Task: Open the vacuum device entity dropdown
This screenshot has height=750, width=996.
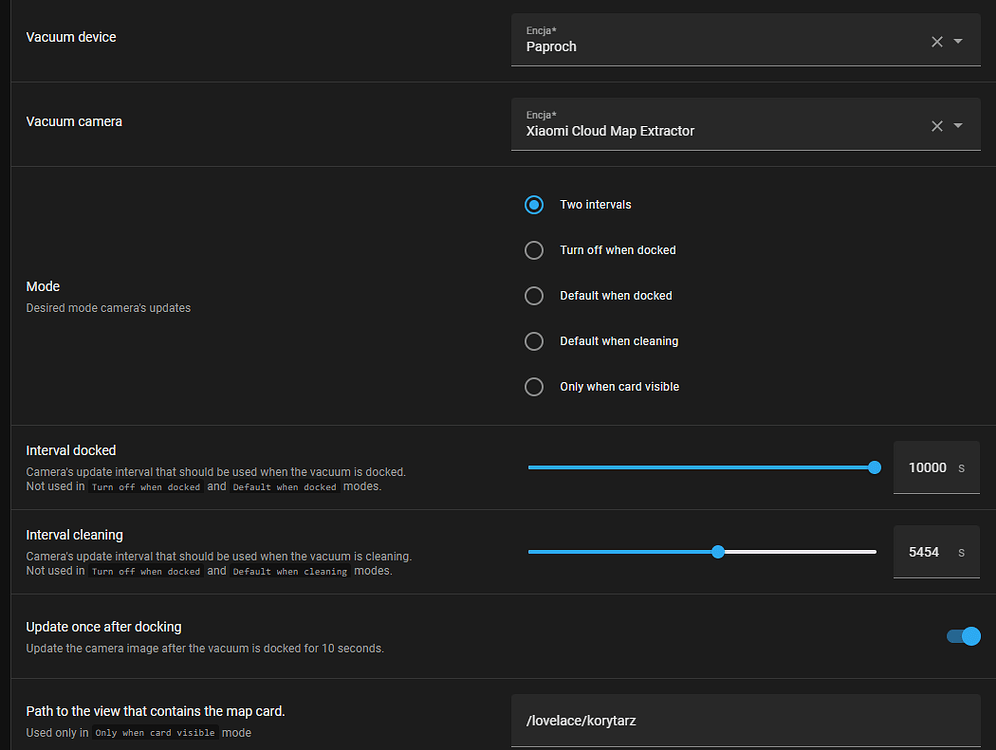Action: [960, 41]
